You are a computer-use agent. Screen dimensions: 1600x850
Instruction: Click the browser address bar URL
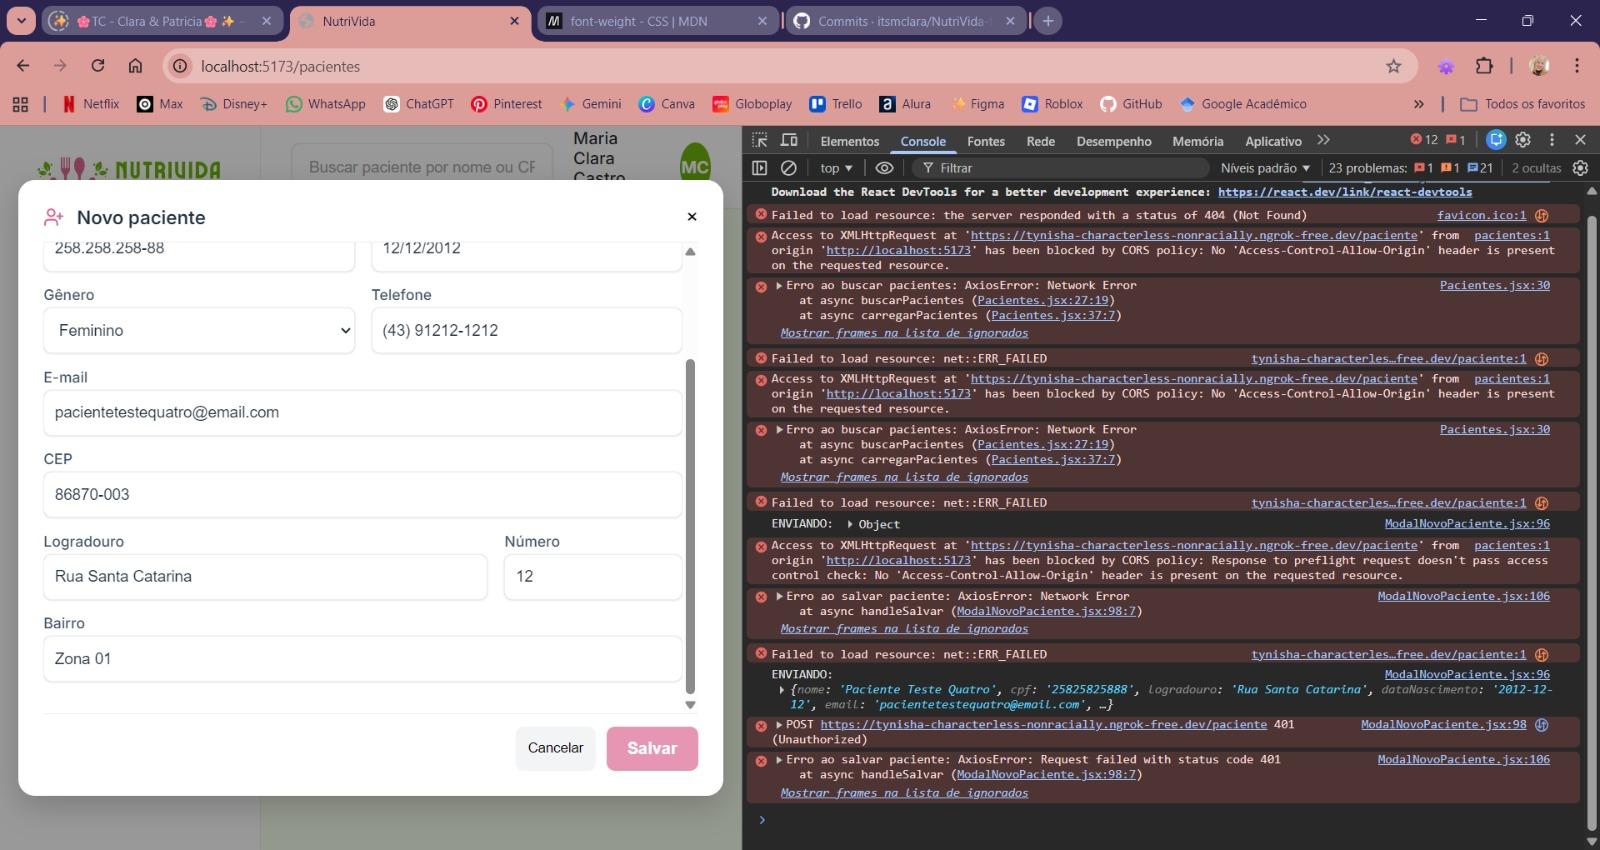coord(280,66)
